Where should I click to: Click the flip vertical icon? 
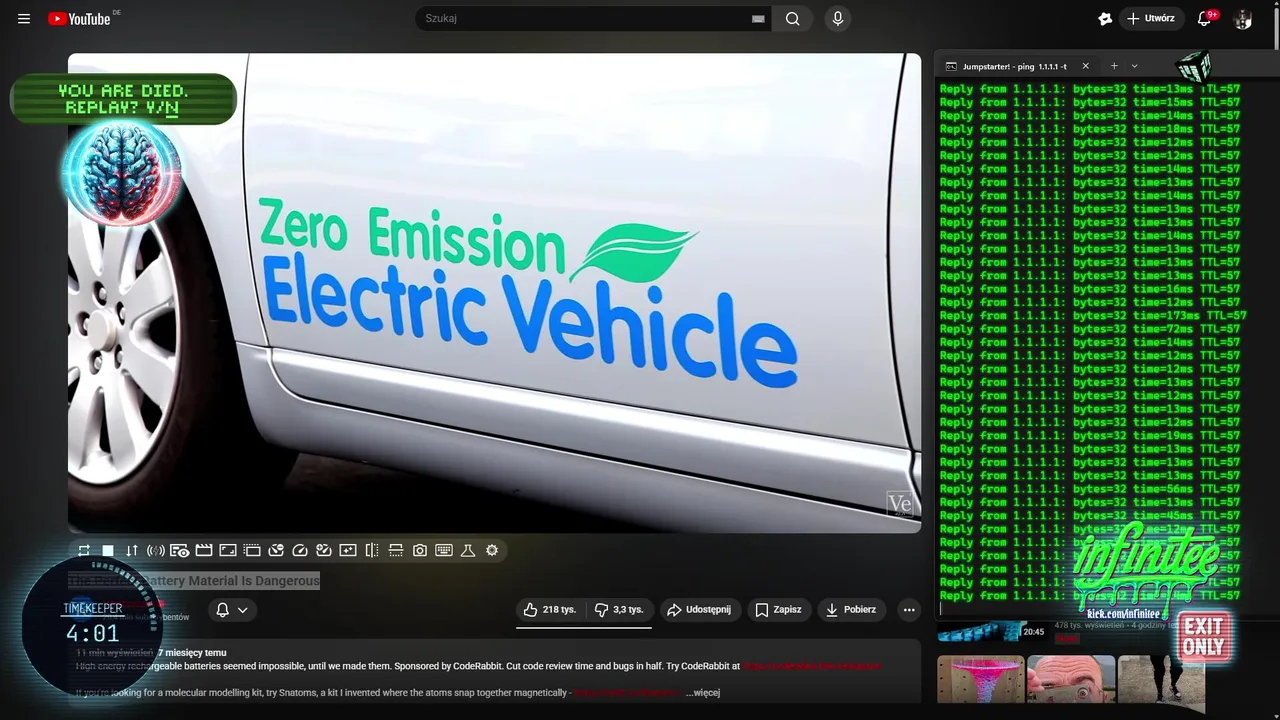(x=396, y=551)
